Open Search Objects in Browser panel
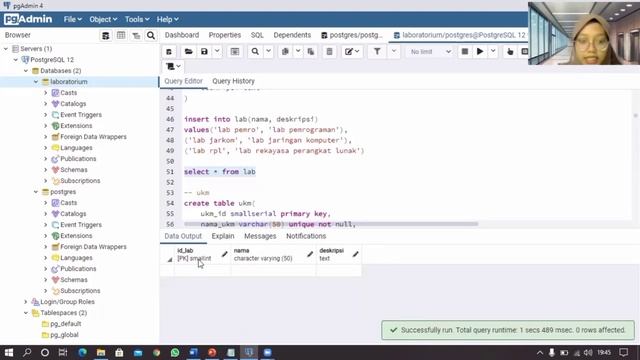Screen dimensions: 640x360 coord(151,36)
